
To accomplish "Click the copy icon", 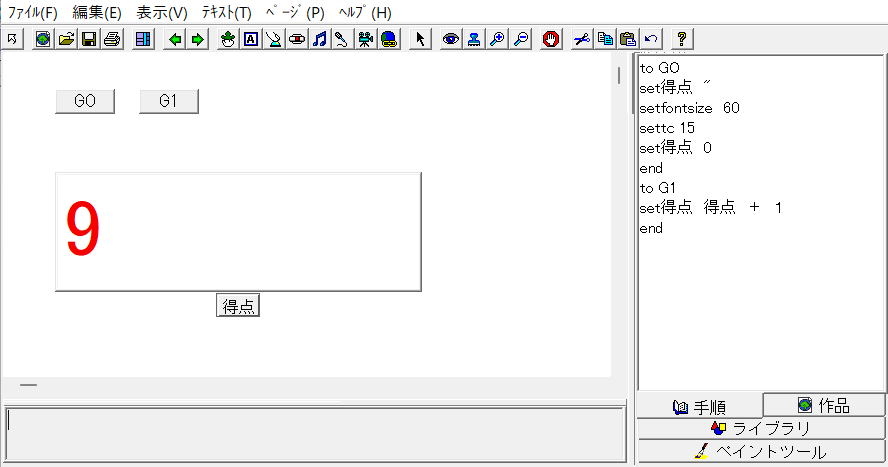I will tap(605, 39).
